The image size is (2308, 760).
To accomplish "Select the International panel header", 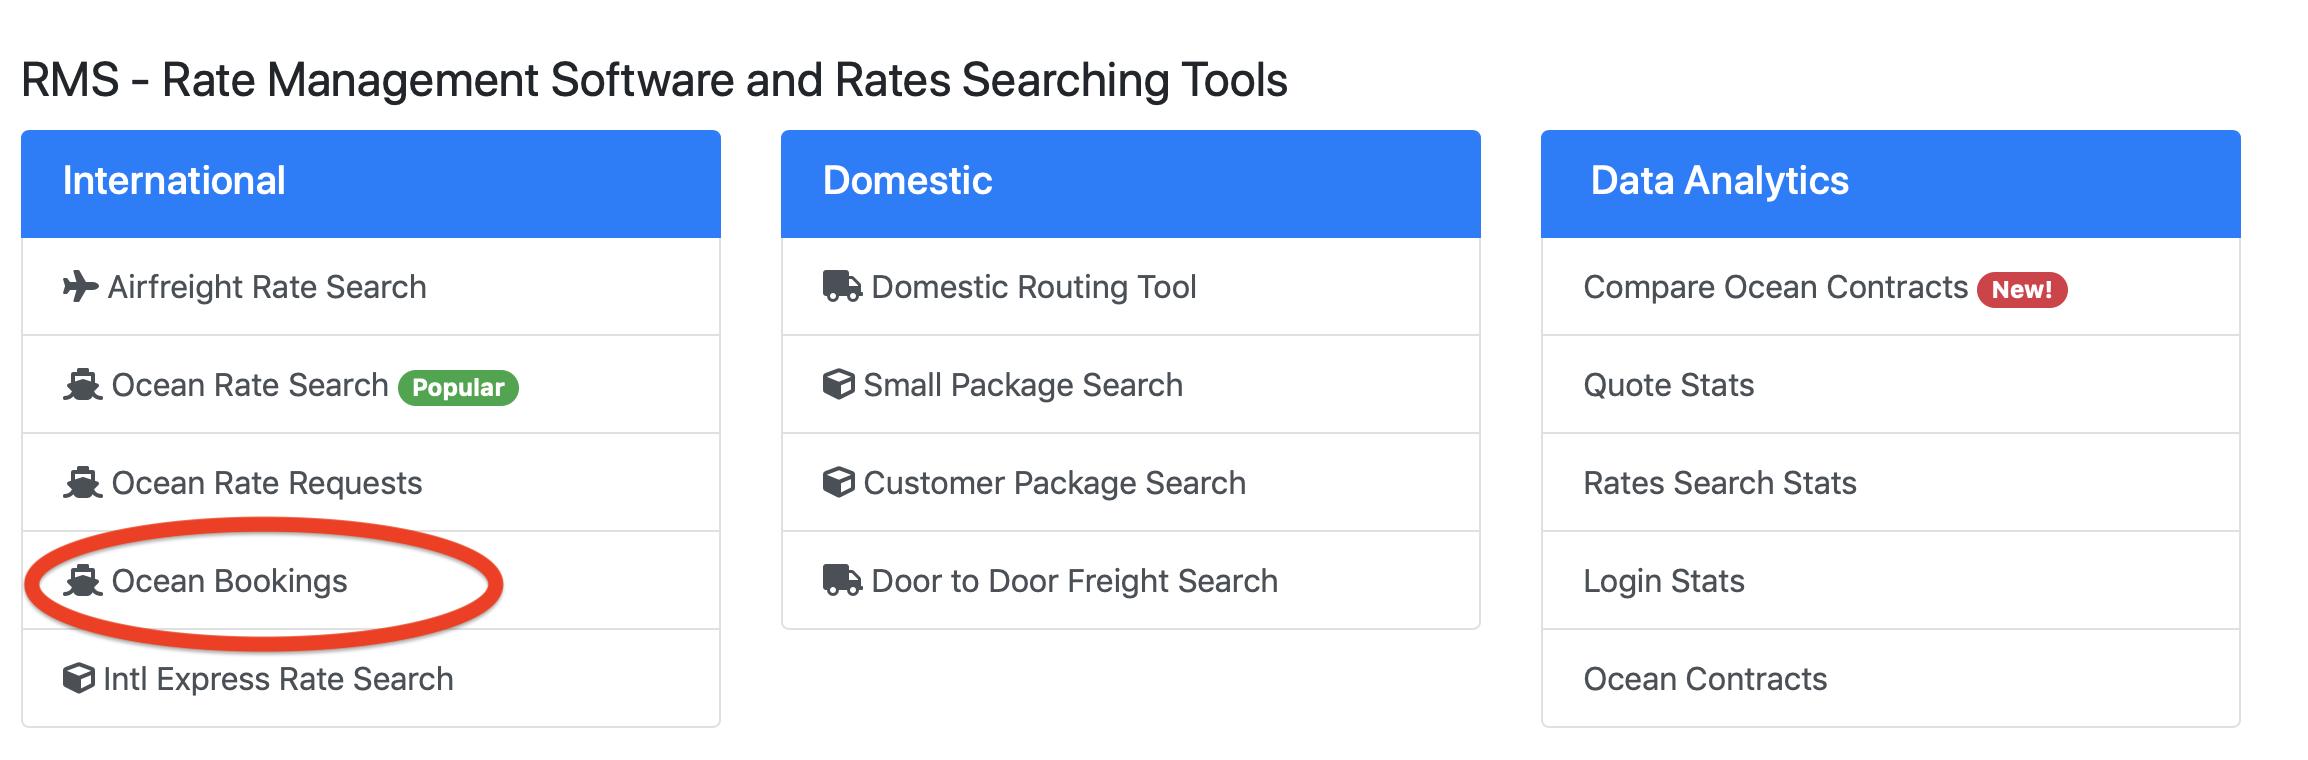I will tap(371, 182).
